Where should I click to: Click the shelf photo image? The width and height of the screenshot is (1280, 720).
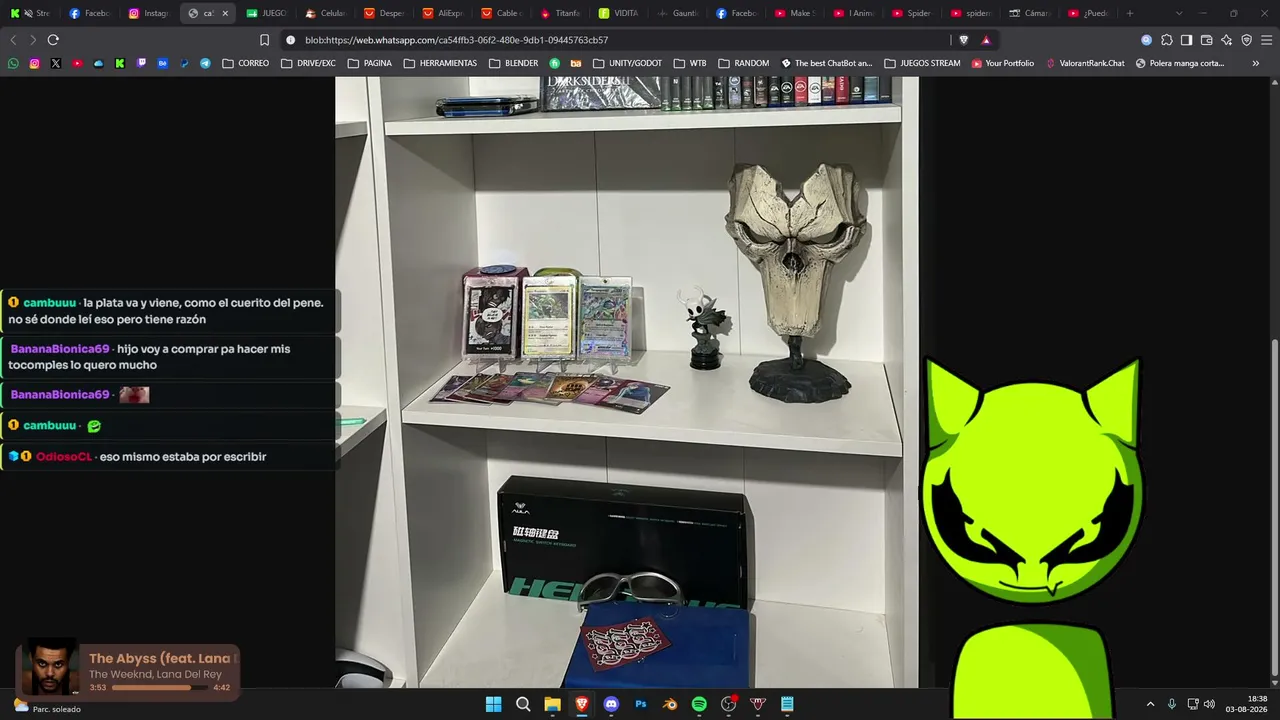(627, 382)
